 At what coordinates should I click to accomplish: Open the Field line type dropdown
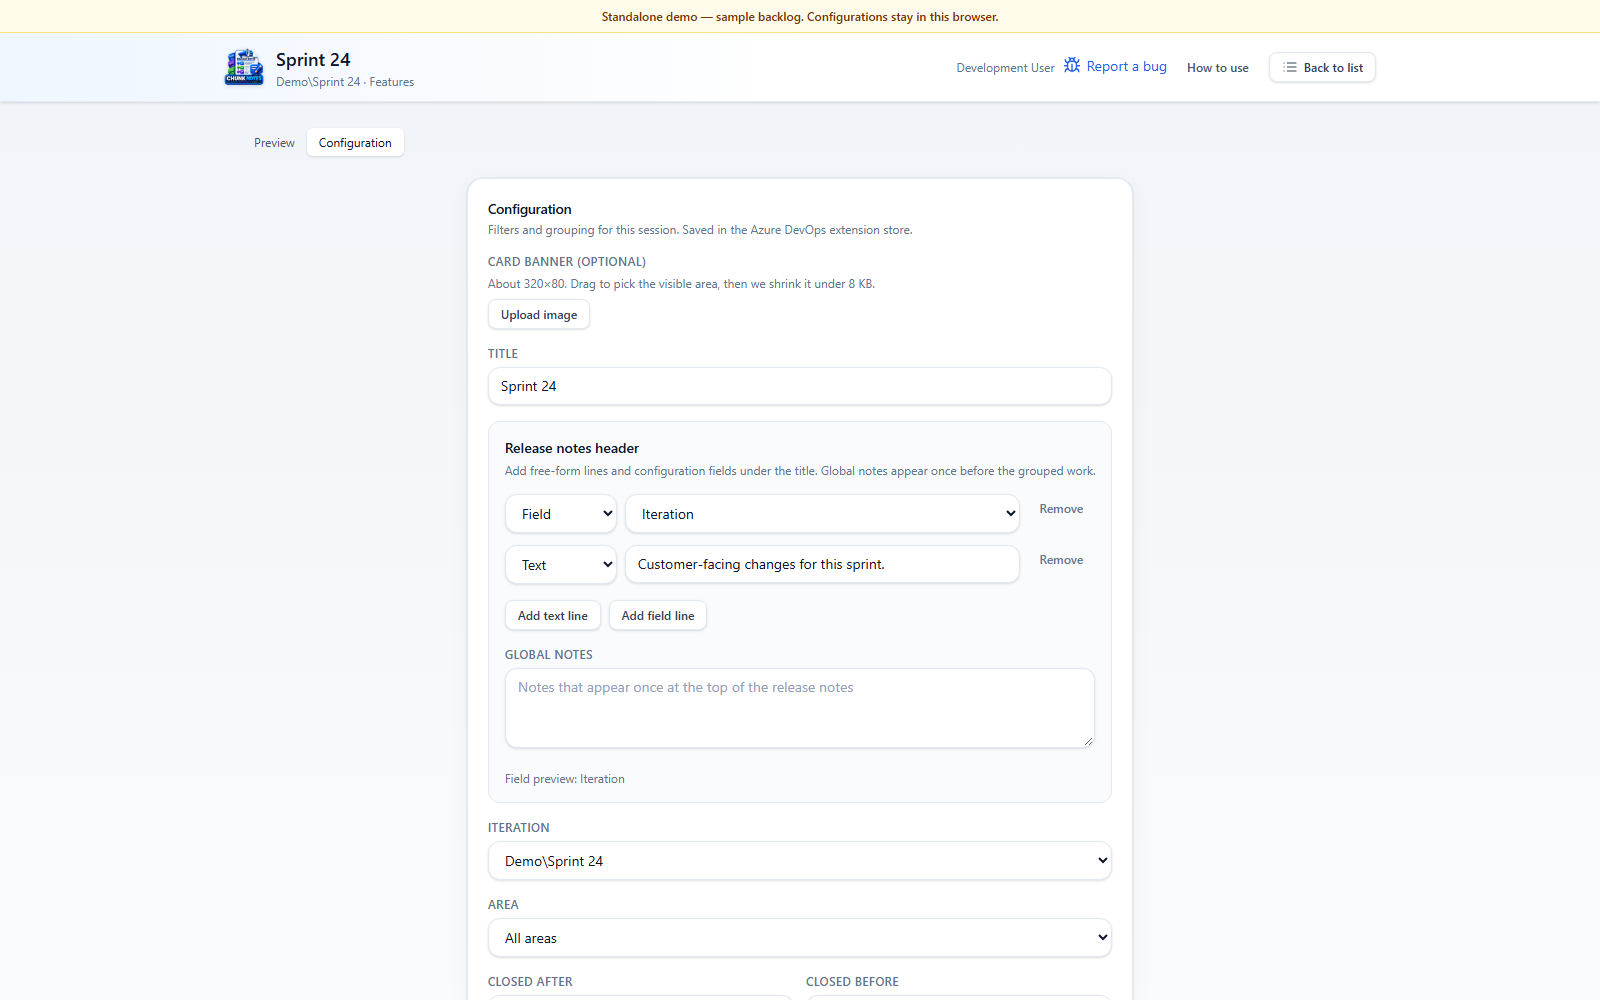561,514
